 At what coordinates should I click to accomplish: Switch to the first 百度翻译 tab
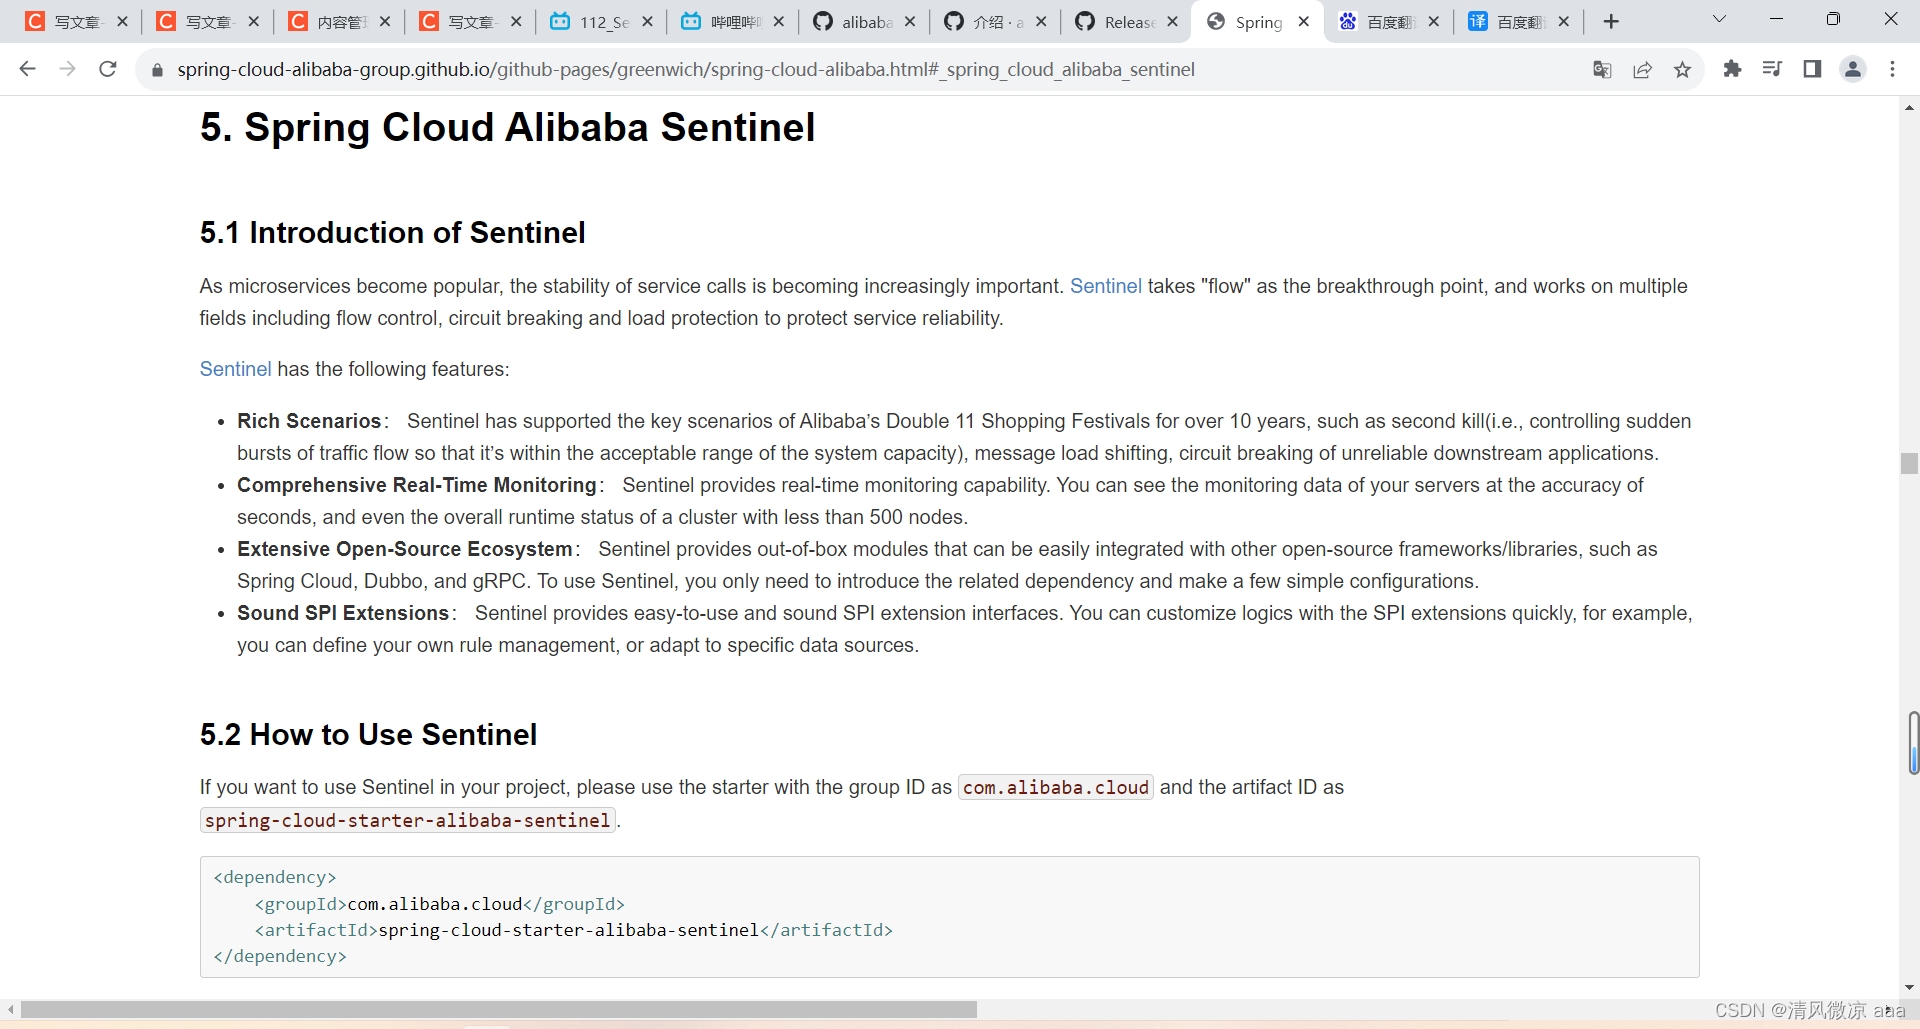[1391, 22]
